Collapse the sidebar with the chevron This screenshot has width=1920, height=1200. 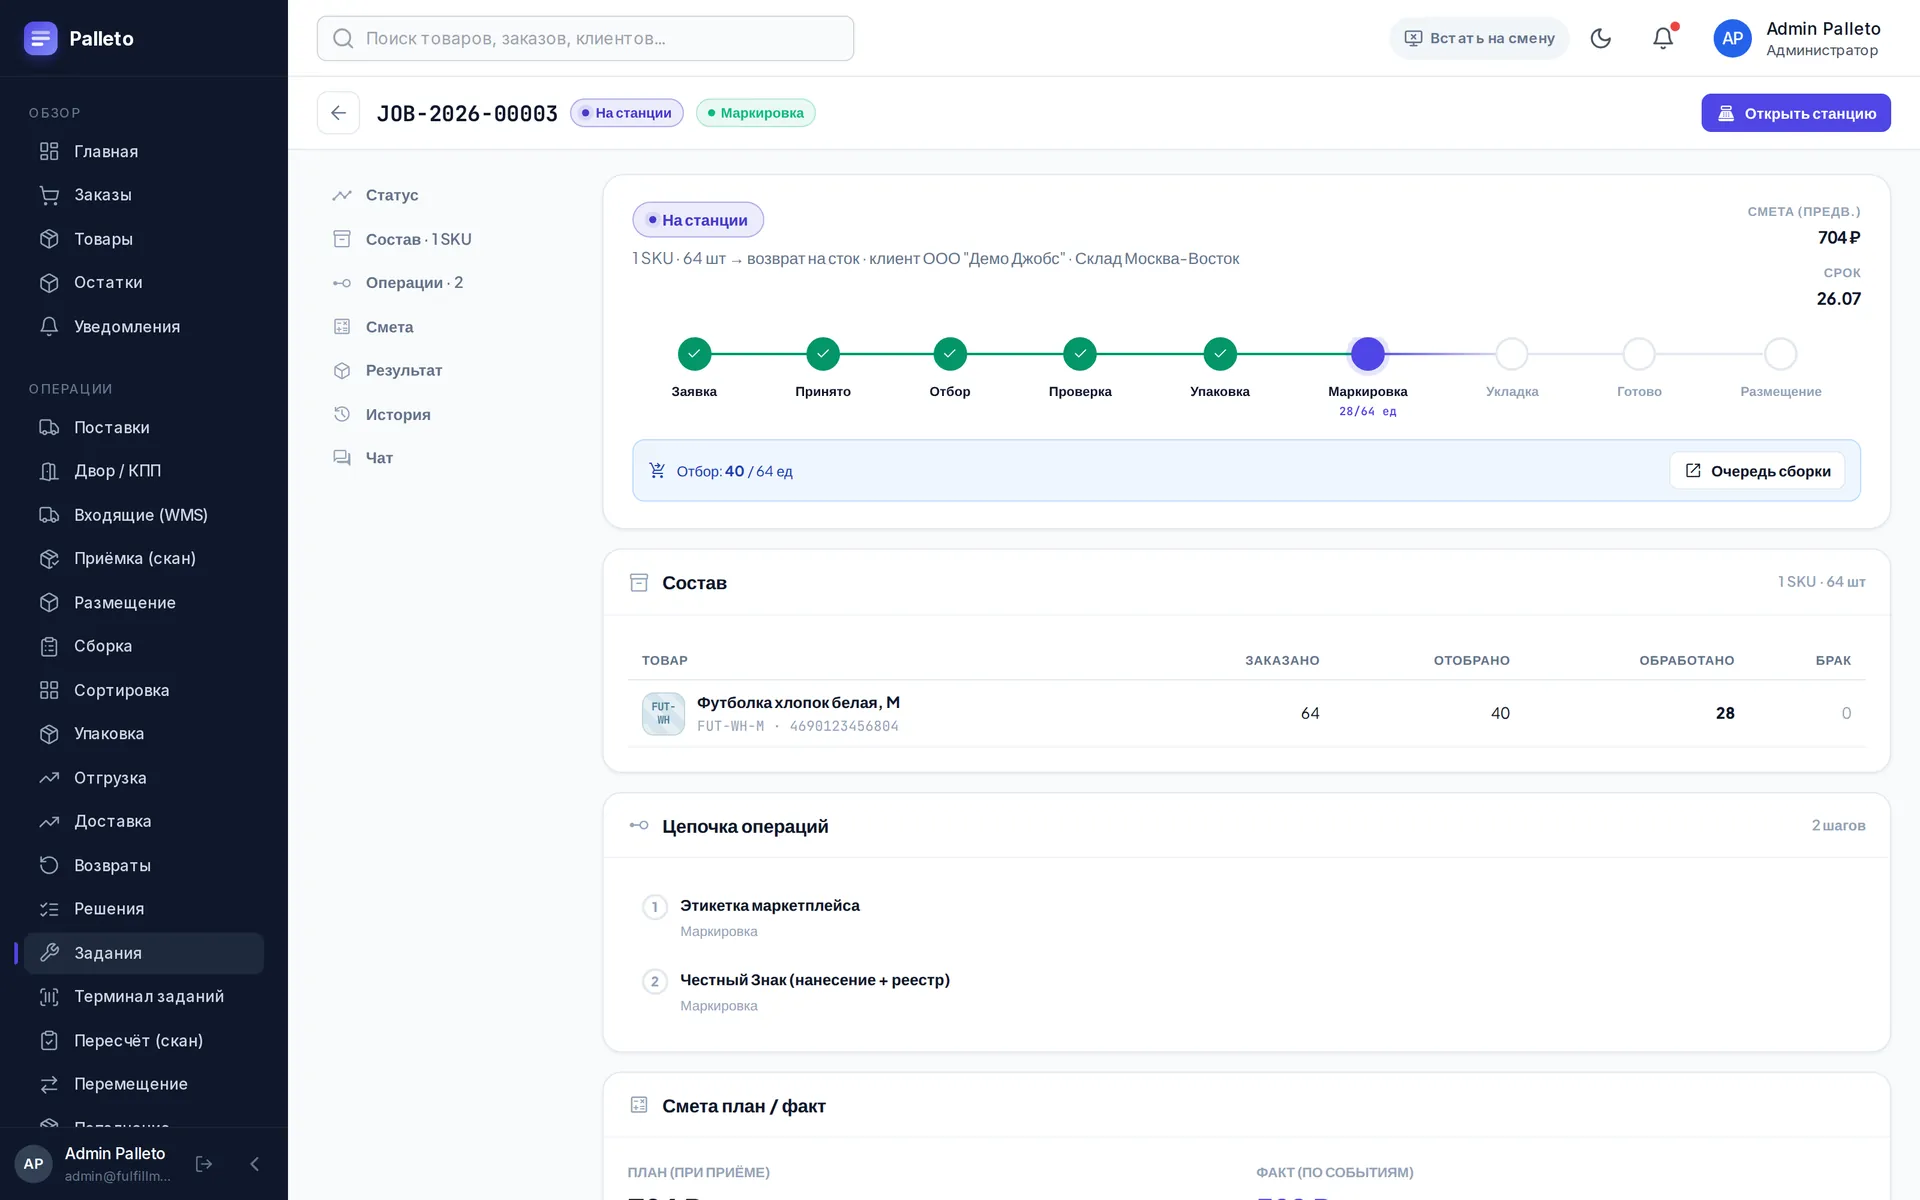coord(254,1164)
